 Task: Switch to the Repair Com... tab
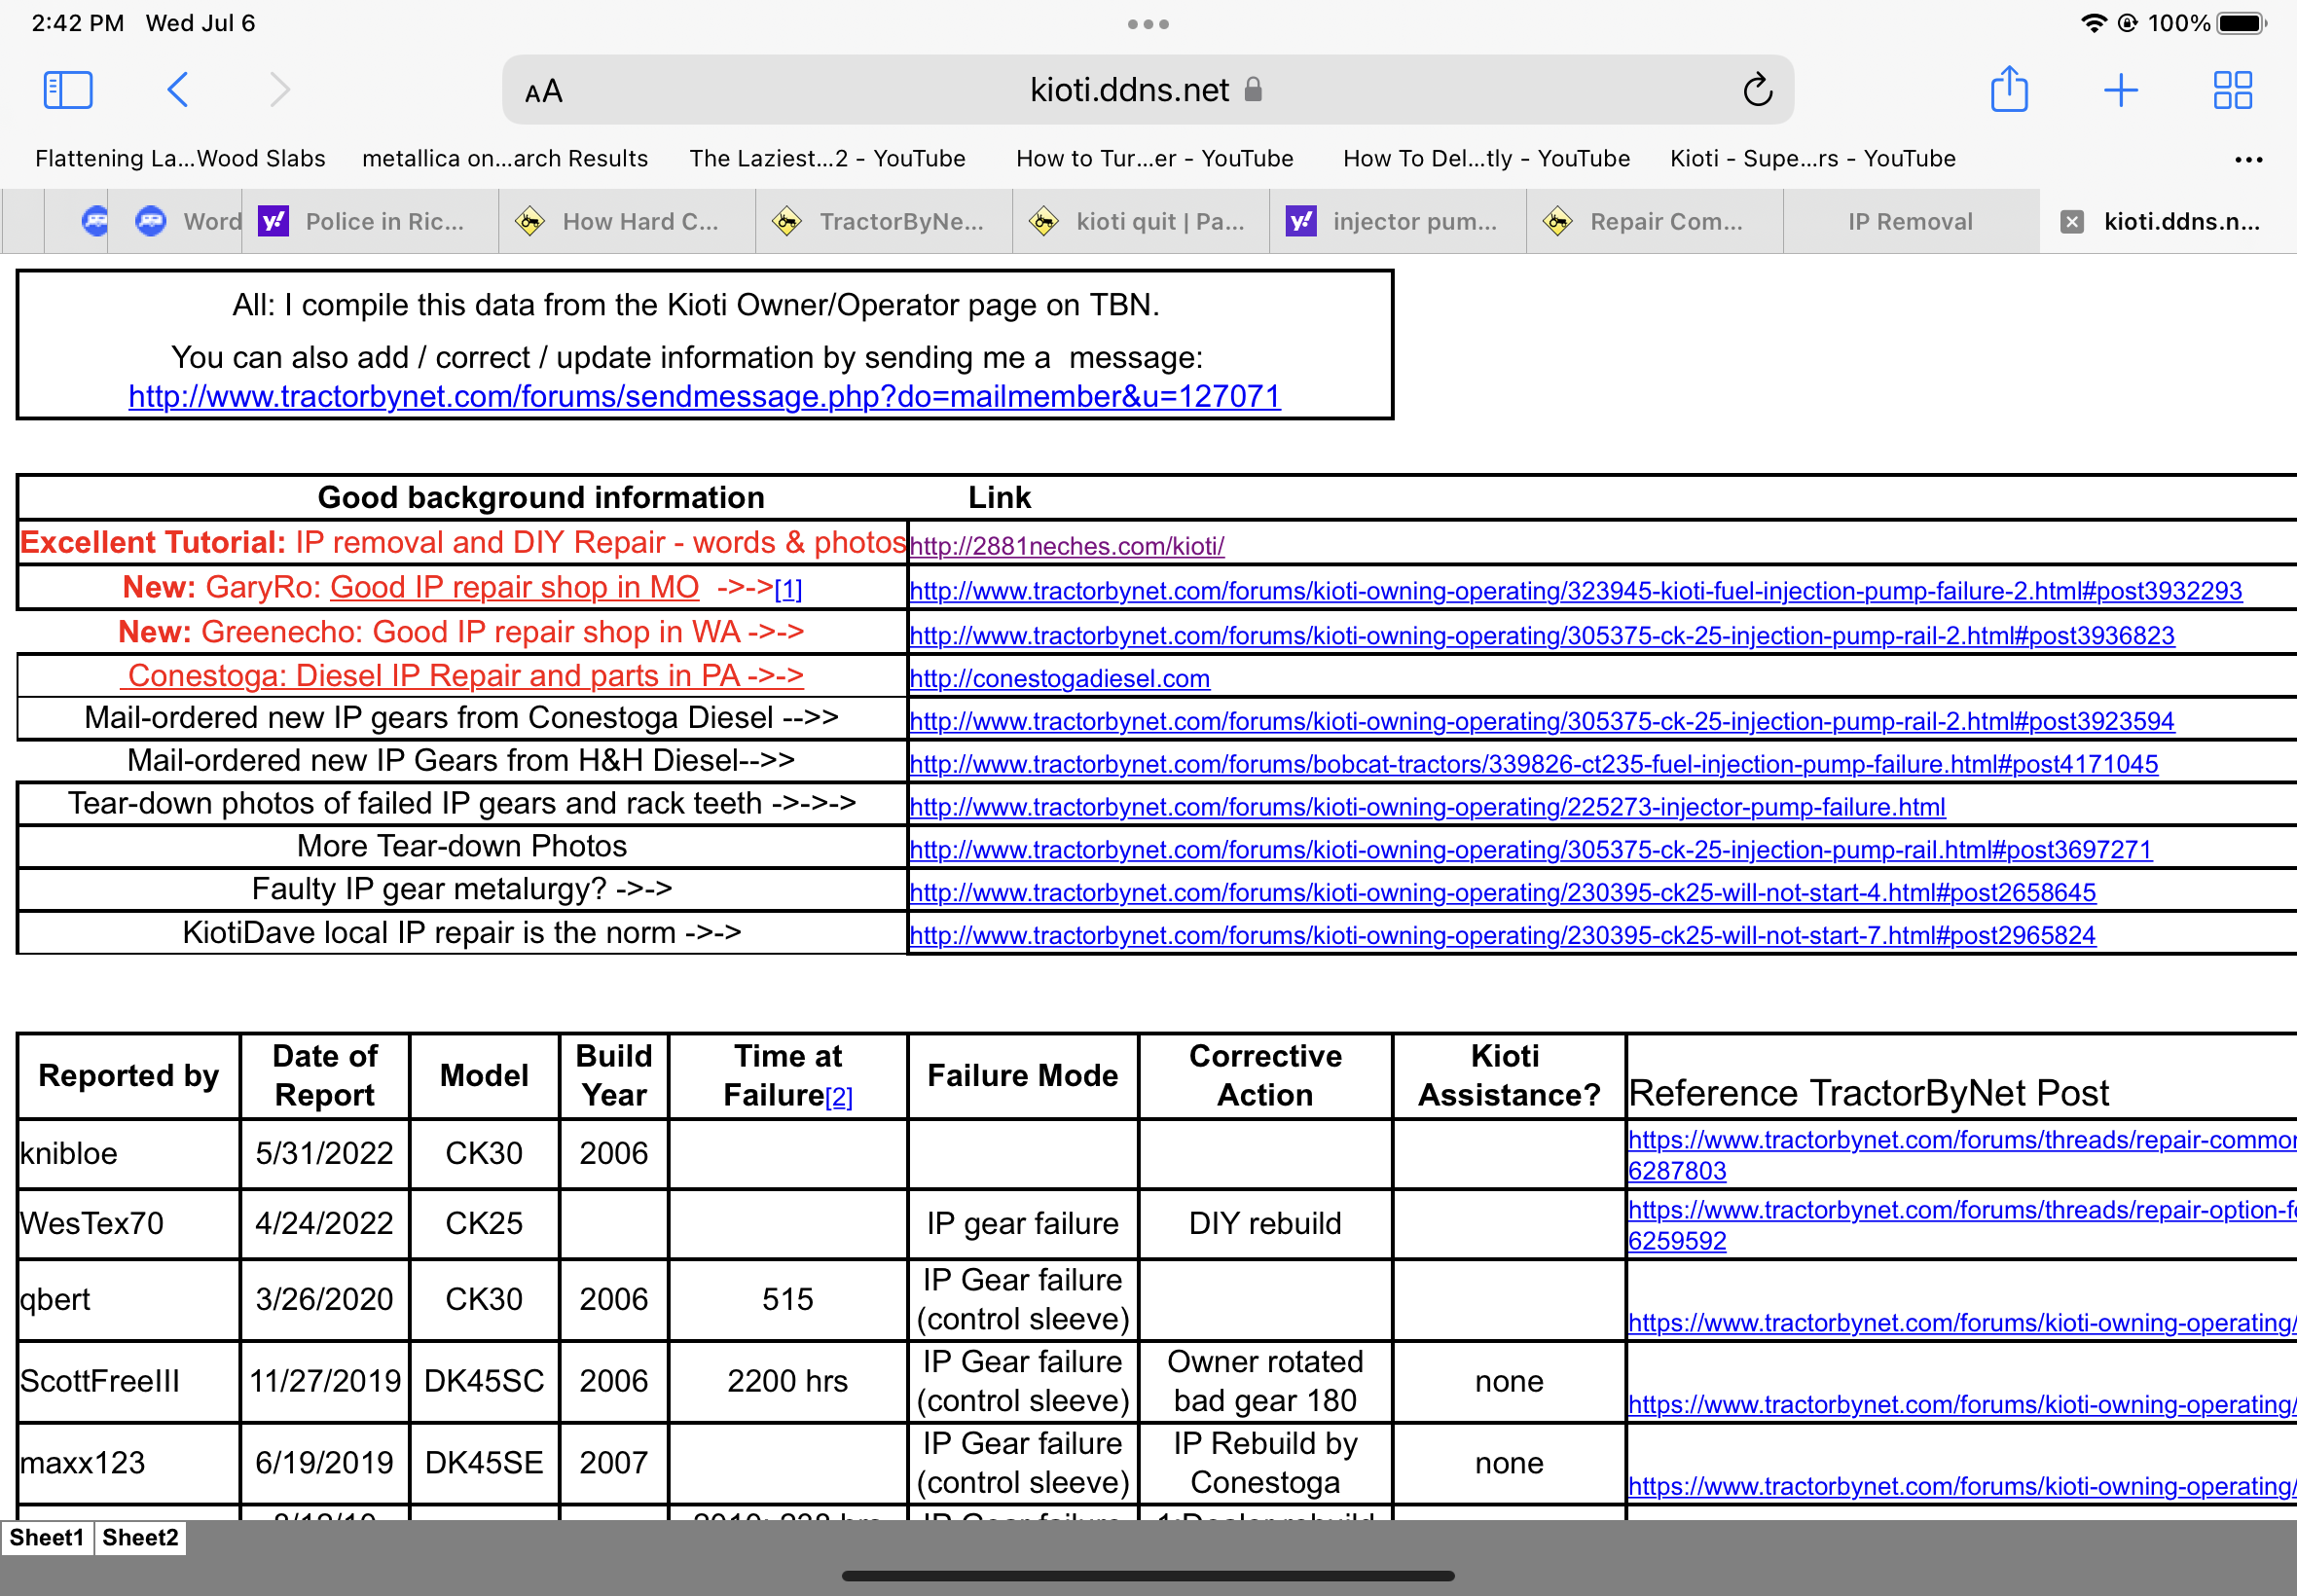click(1655, 222)
